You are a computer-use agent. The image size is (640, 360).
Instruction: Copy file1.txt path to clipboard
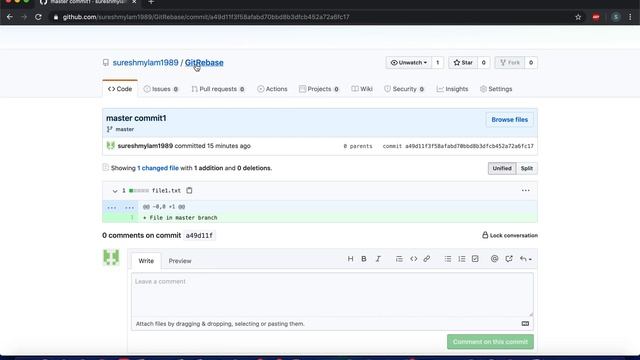189,191
